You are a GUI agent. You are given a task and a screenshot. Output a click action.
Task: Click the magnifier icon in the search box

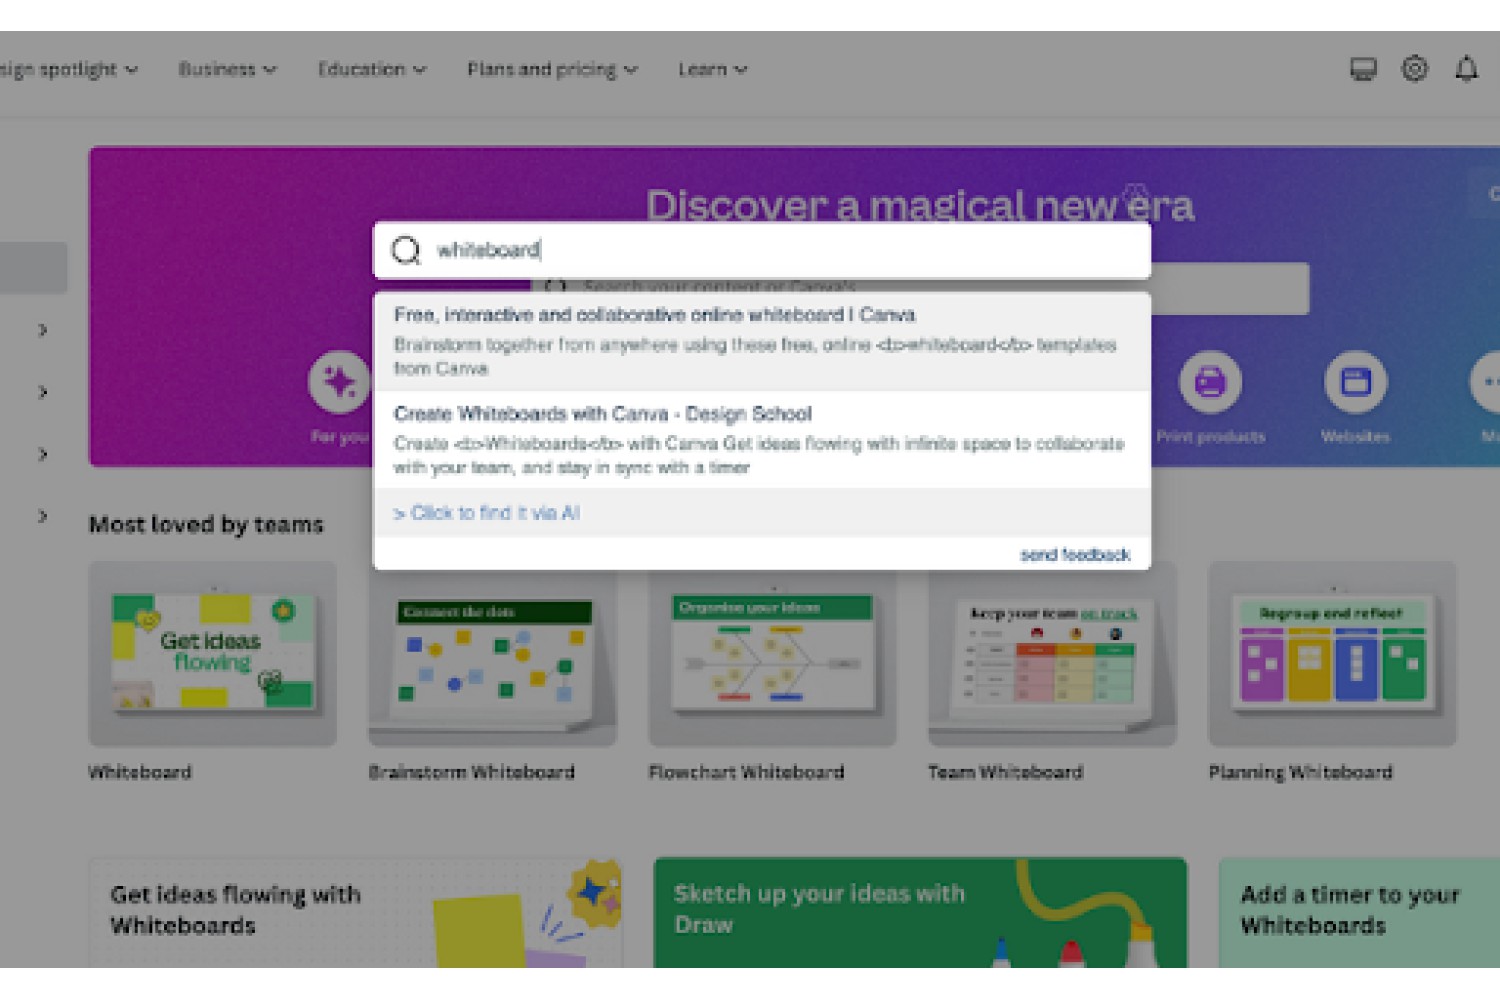[406, 250]
